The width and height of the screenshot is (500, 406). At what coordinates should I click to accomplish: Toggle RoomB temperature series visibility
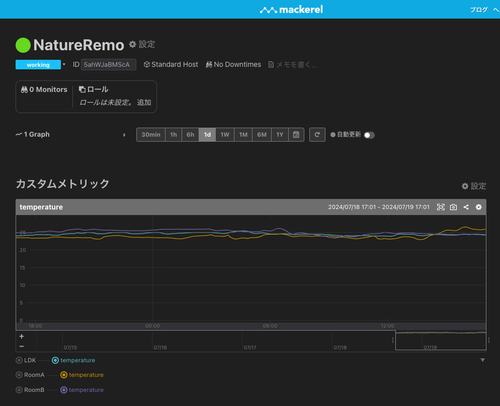[82, 390]
